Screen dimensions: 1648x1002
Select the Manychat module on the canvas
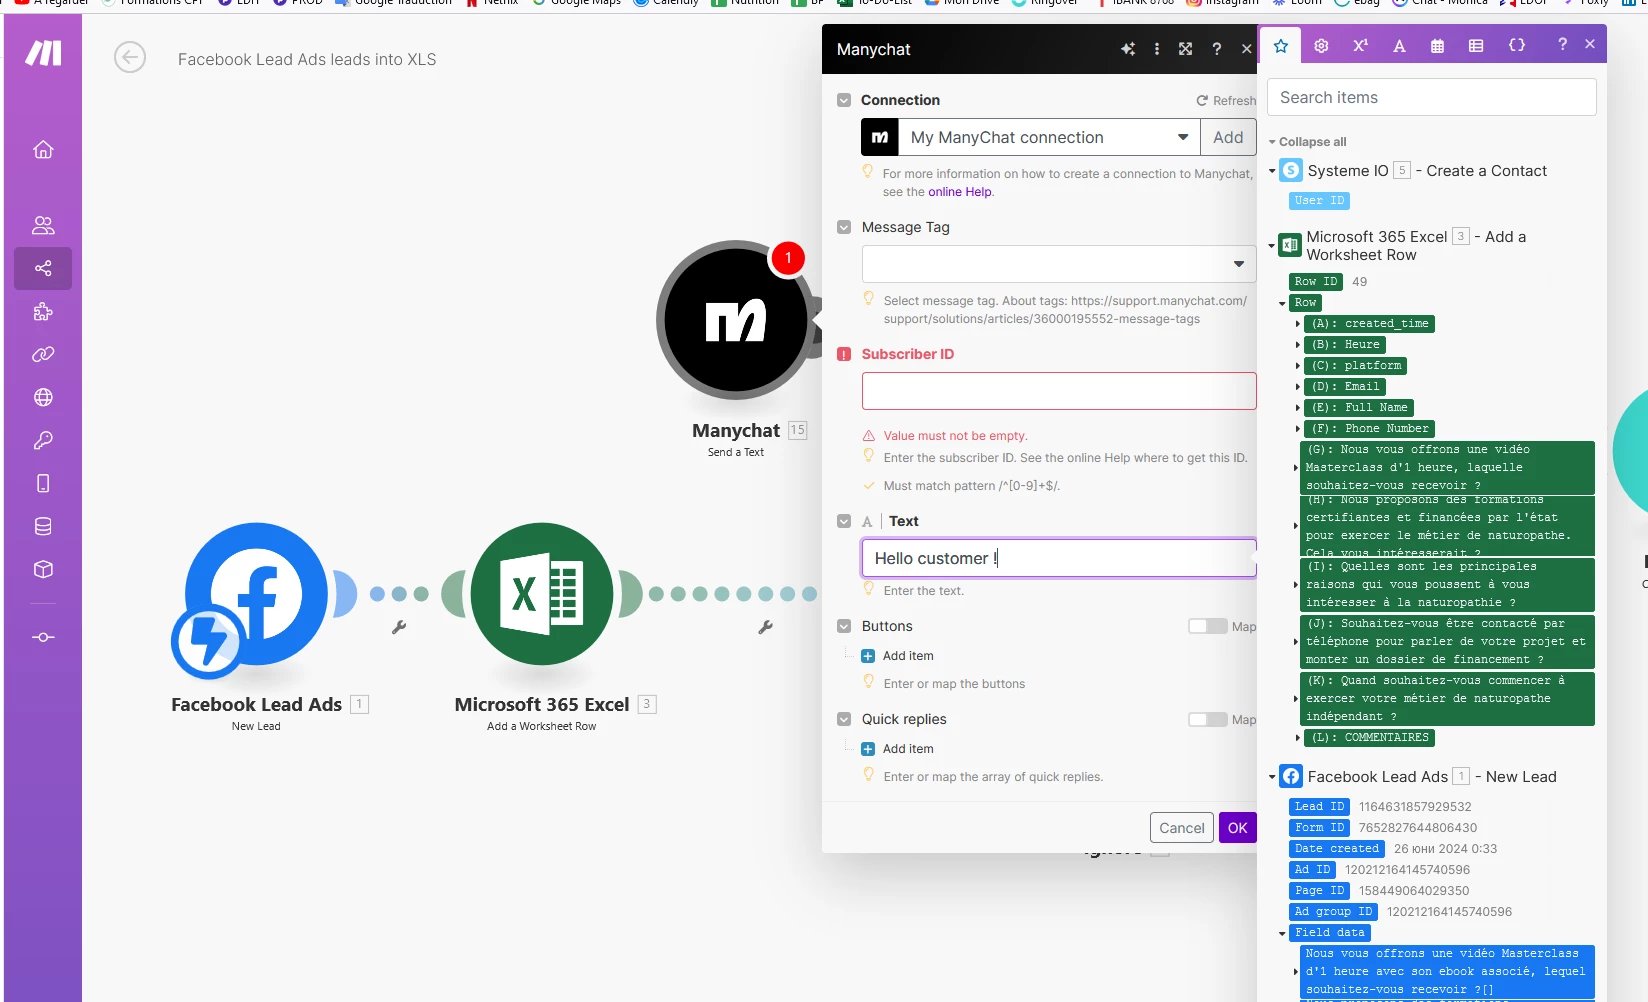click(x=736, y=320)
